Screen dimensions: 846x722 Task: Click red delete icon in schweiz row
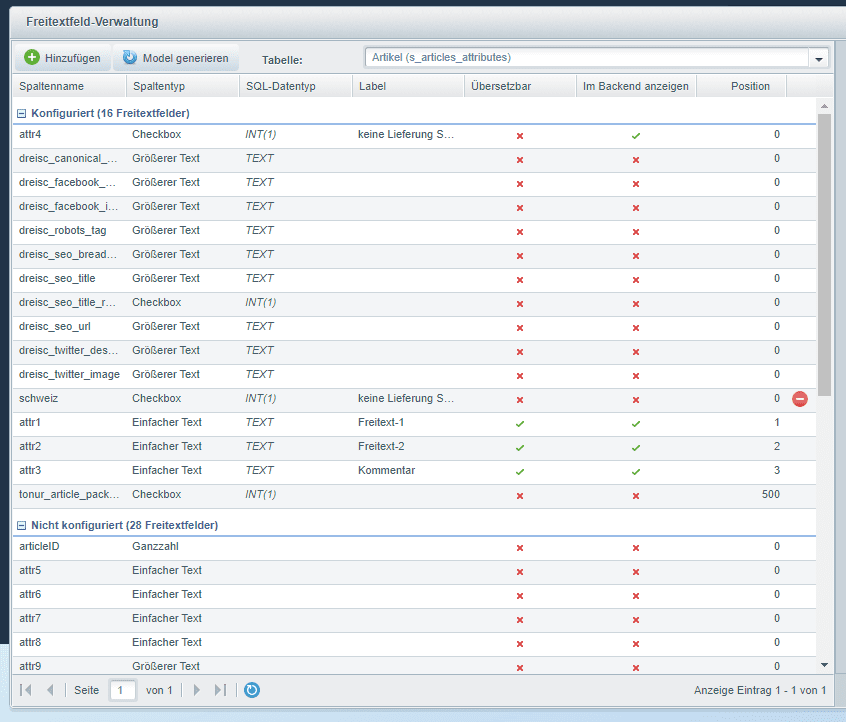(x=800, y=399)
